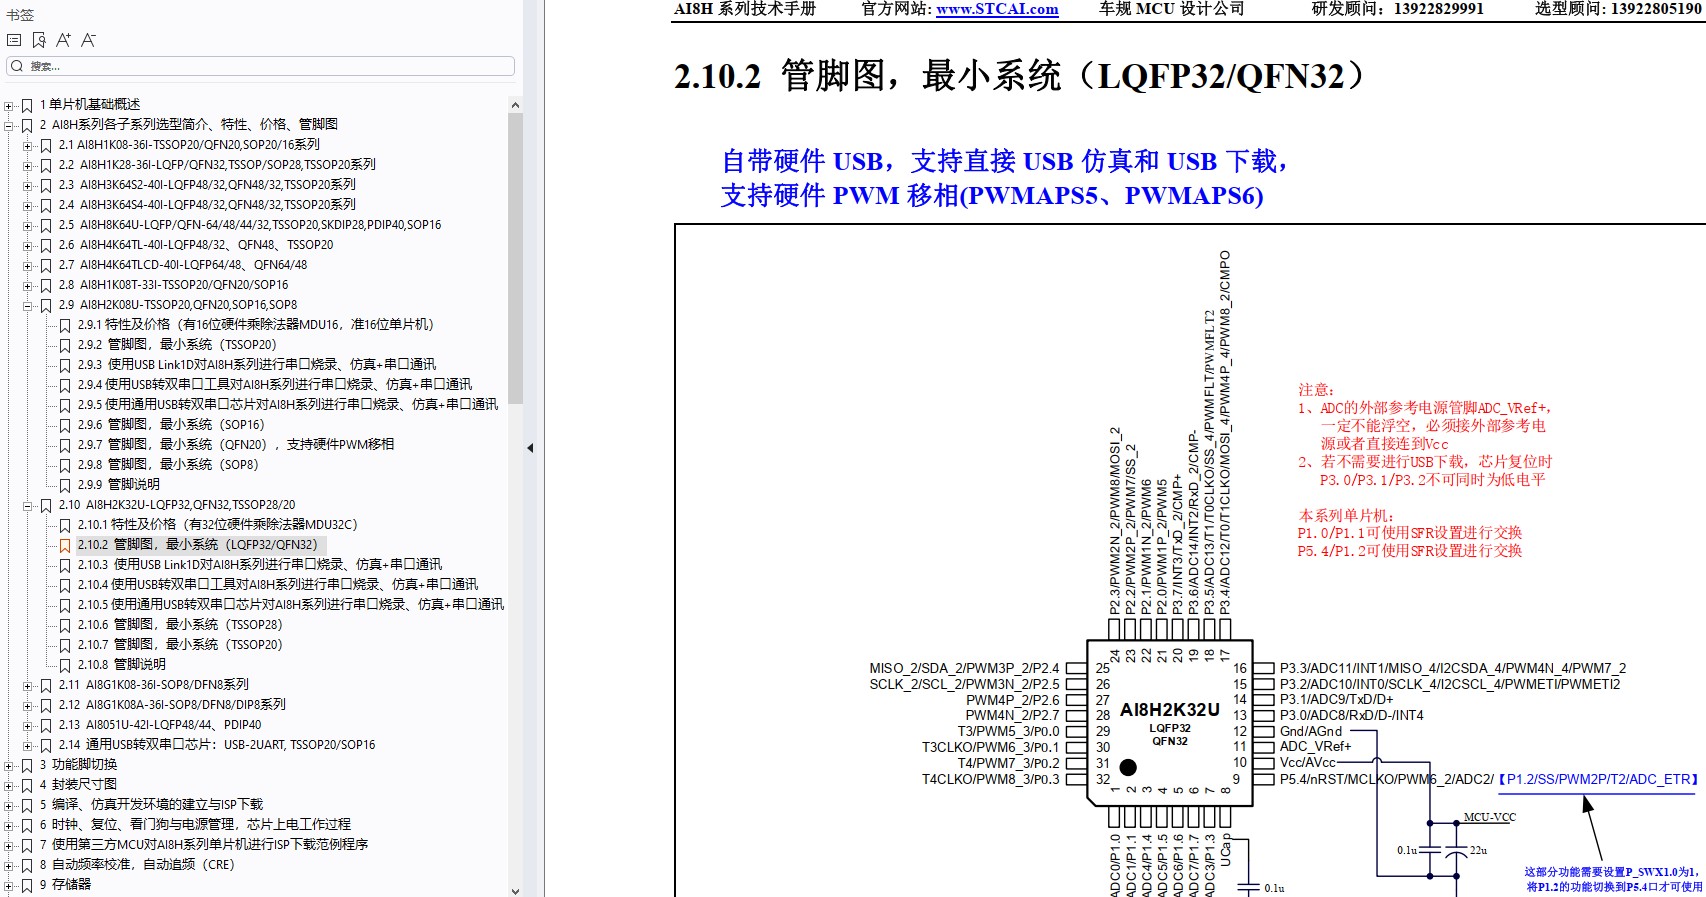
Task: Click bookmark icon beside 2.12 AI8G1K08A
Action: [46, 705]
